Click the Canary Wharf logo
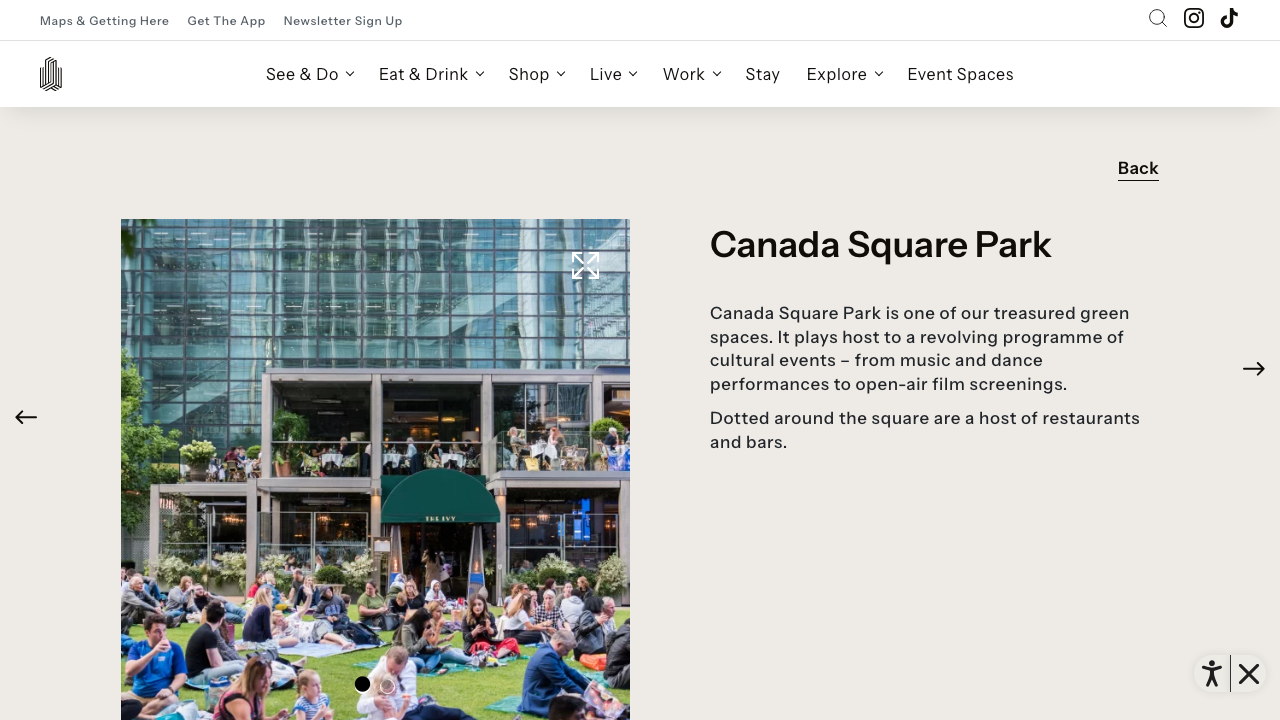Screen dimensions: 1280x720 click(x=51, y=74)
